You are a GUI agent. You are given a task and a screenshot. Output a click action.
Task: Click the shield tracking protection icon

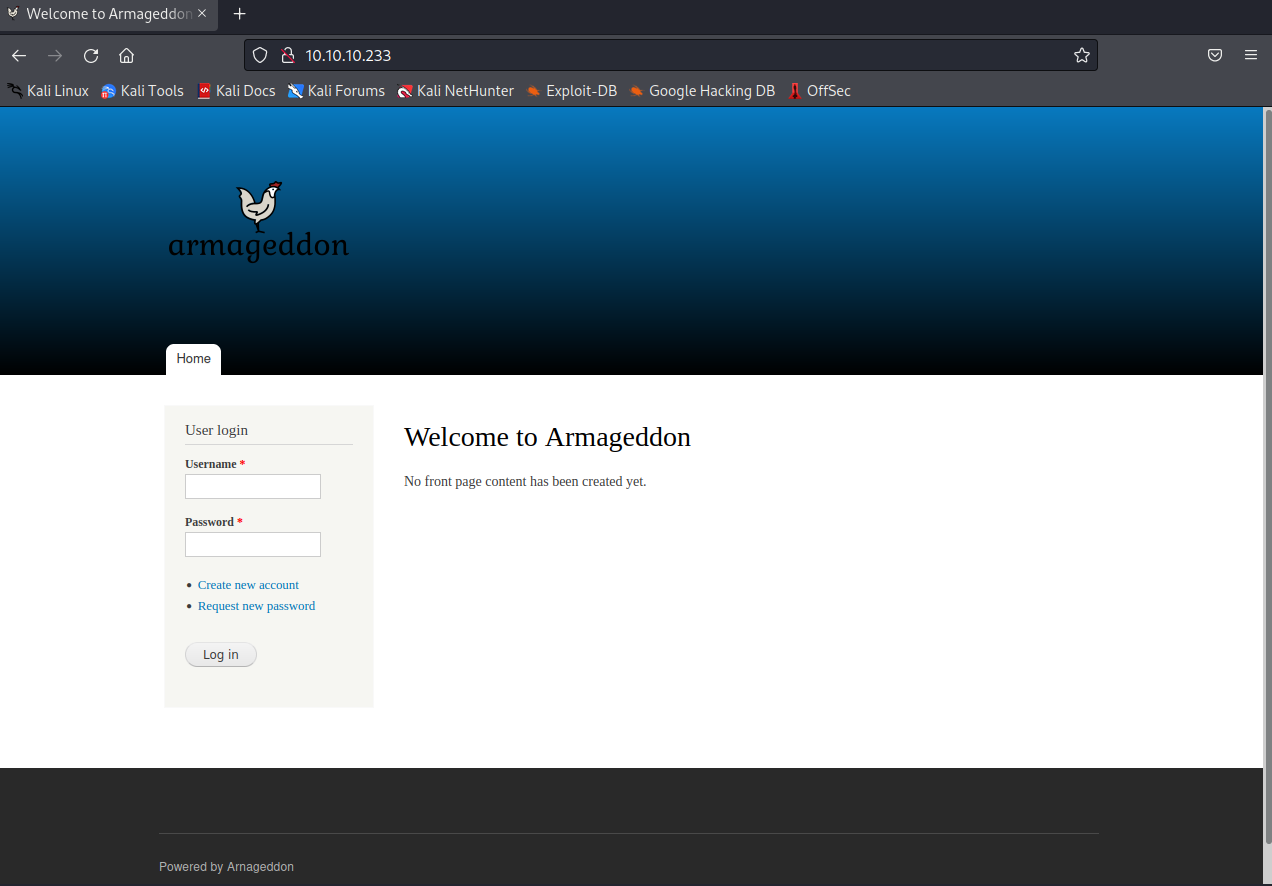click(x=260, y=56)
